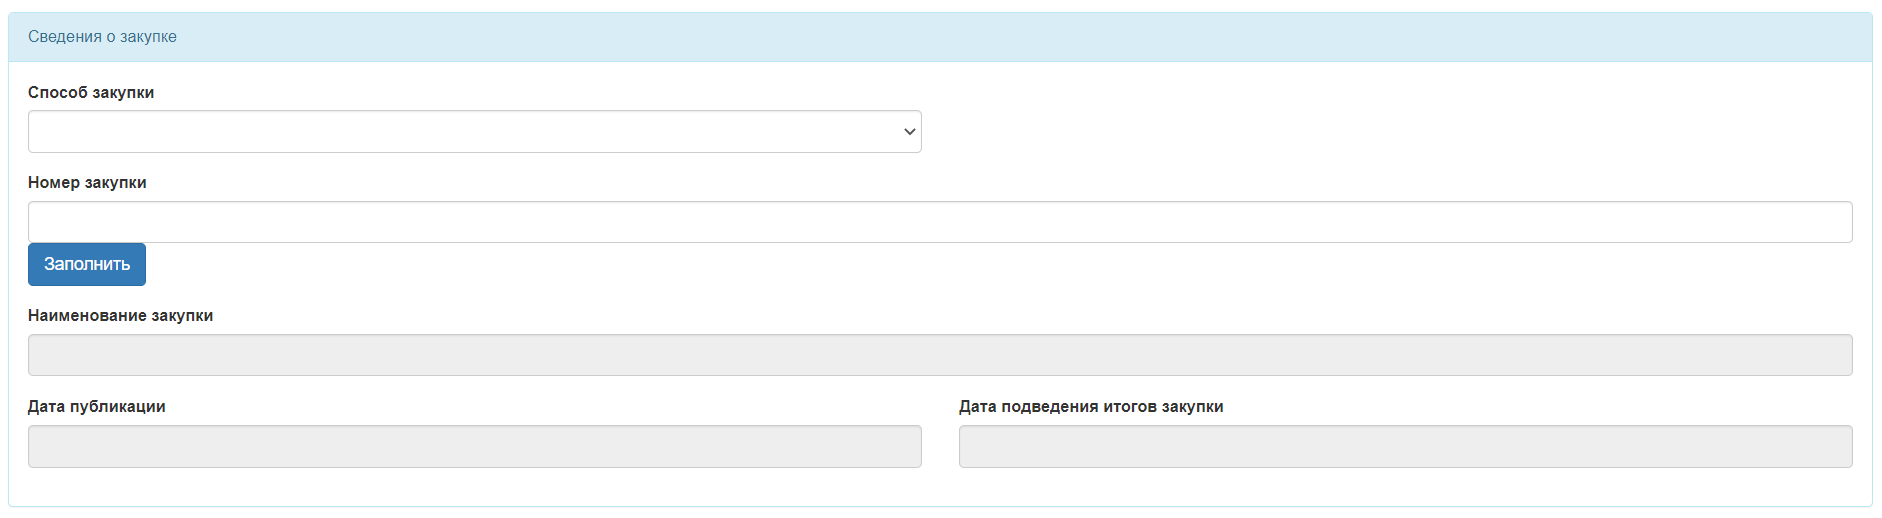
Task: Click blank area right of Заполнить button
Action: tap(1000, 265)
